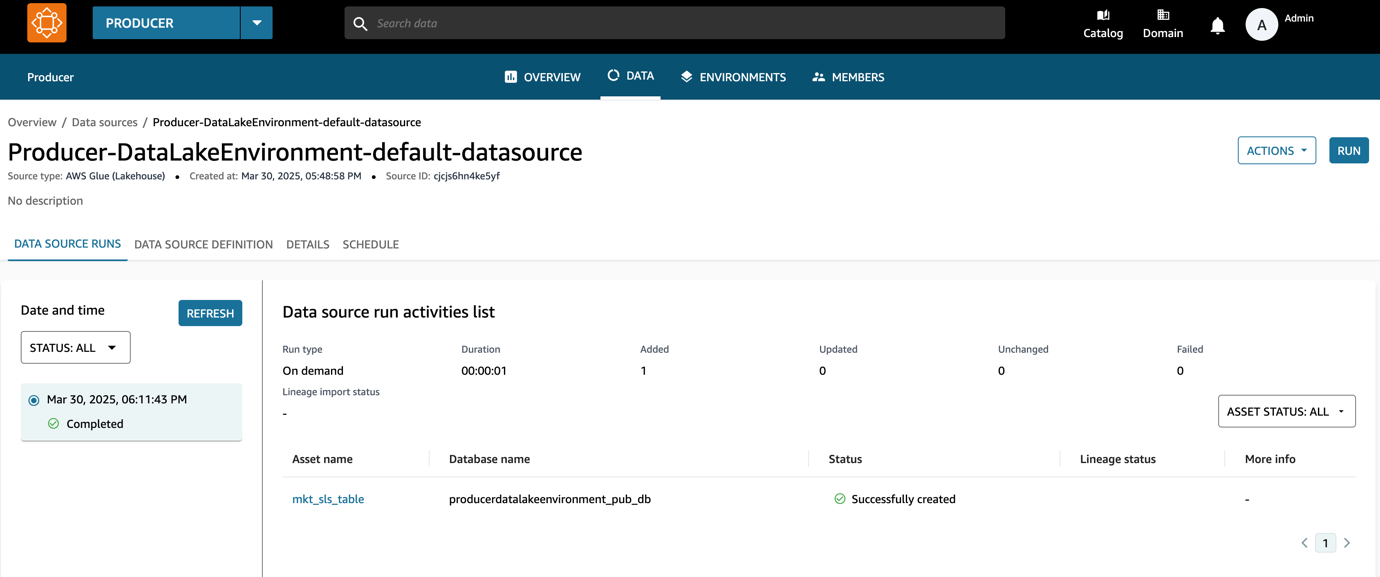The image size is (1380, 577).
Task: Open the Domain section
Action: pyautogui.click(x=1162, y=25)
